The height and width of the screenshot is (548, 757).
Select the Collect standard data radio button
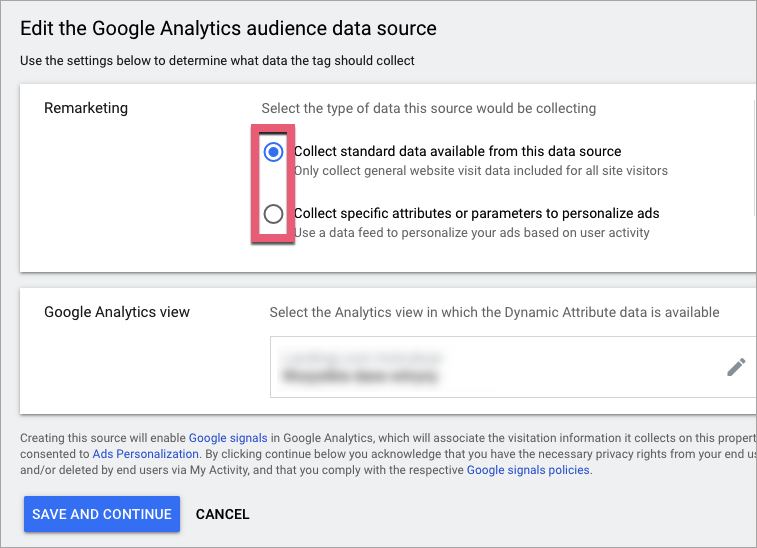click(273, 152)
